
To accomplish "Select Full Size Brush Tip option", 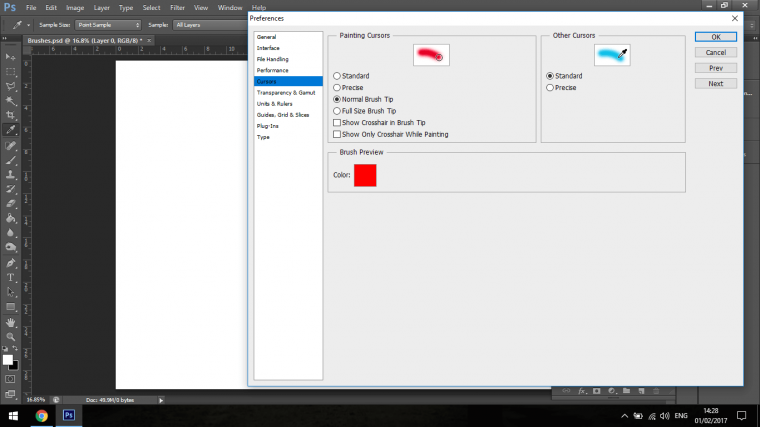I will click(x=364, y=111).
